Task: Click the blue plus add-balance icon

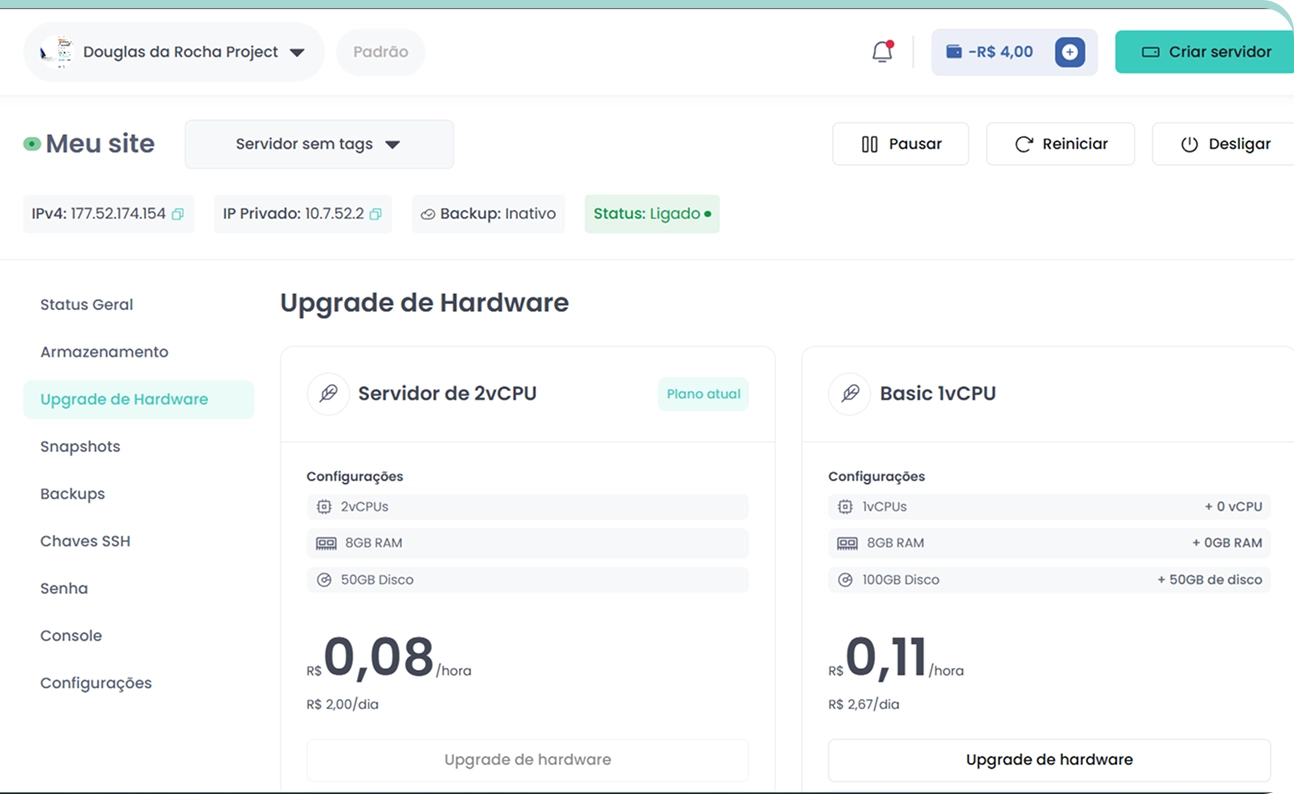Action: tap(1069, 52)
